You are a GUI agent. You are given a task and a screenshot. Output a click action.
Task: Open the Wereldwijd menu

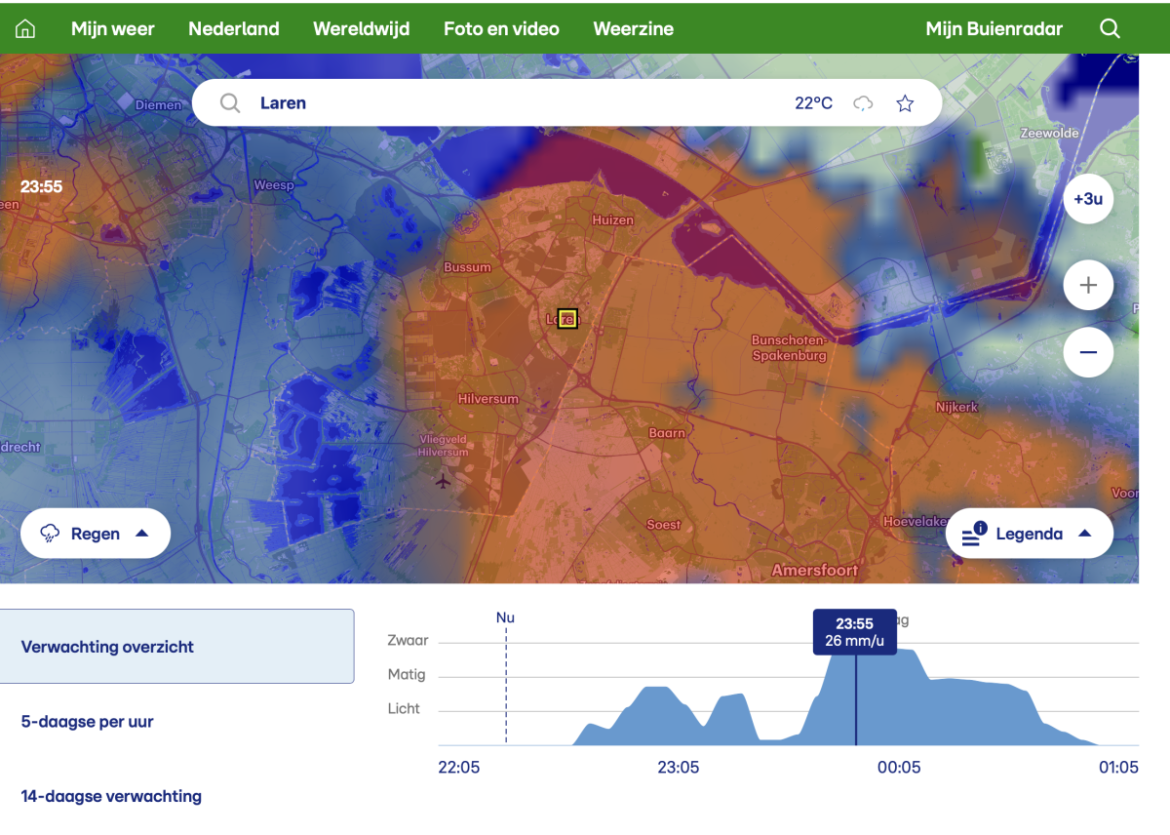click(361, 28)
